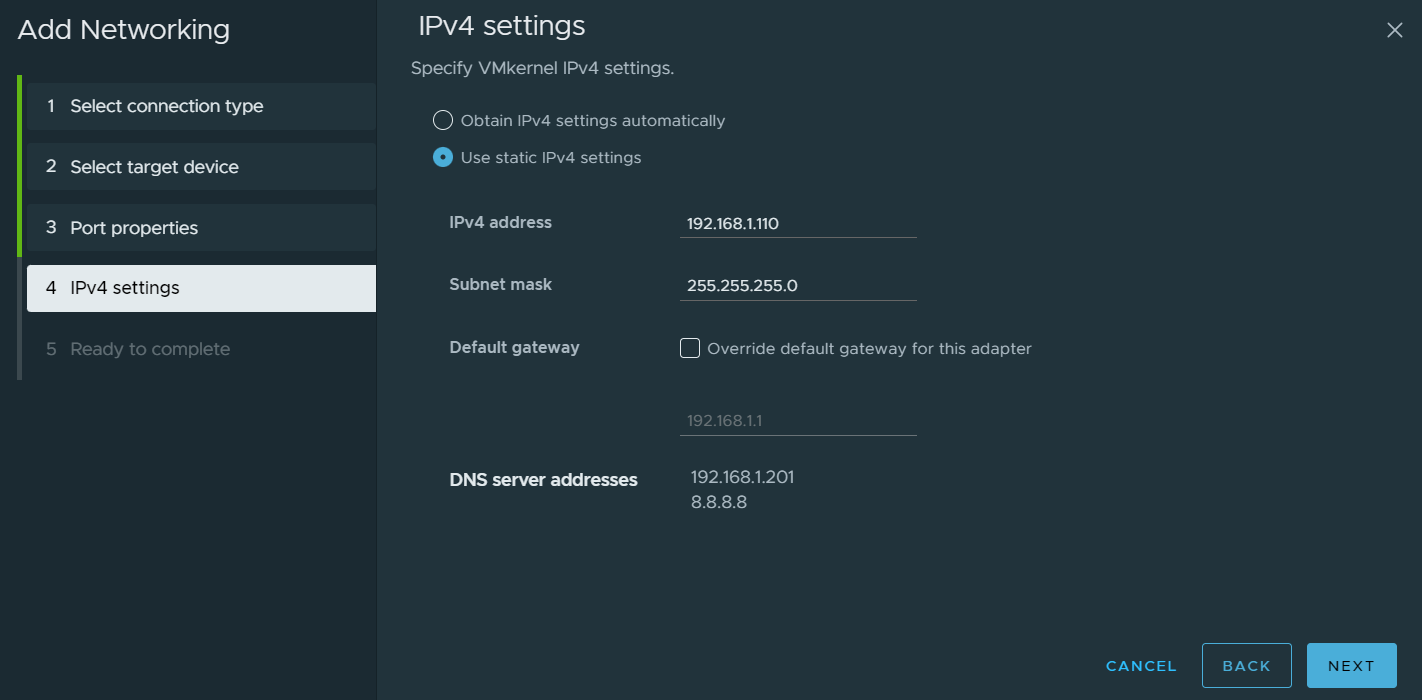Click the default gateway address field
This screenshot has height=700, width=1422.
(x=797, y=421)
